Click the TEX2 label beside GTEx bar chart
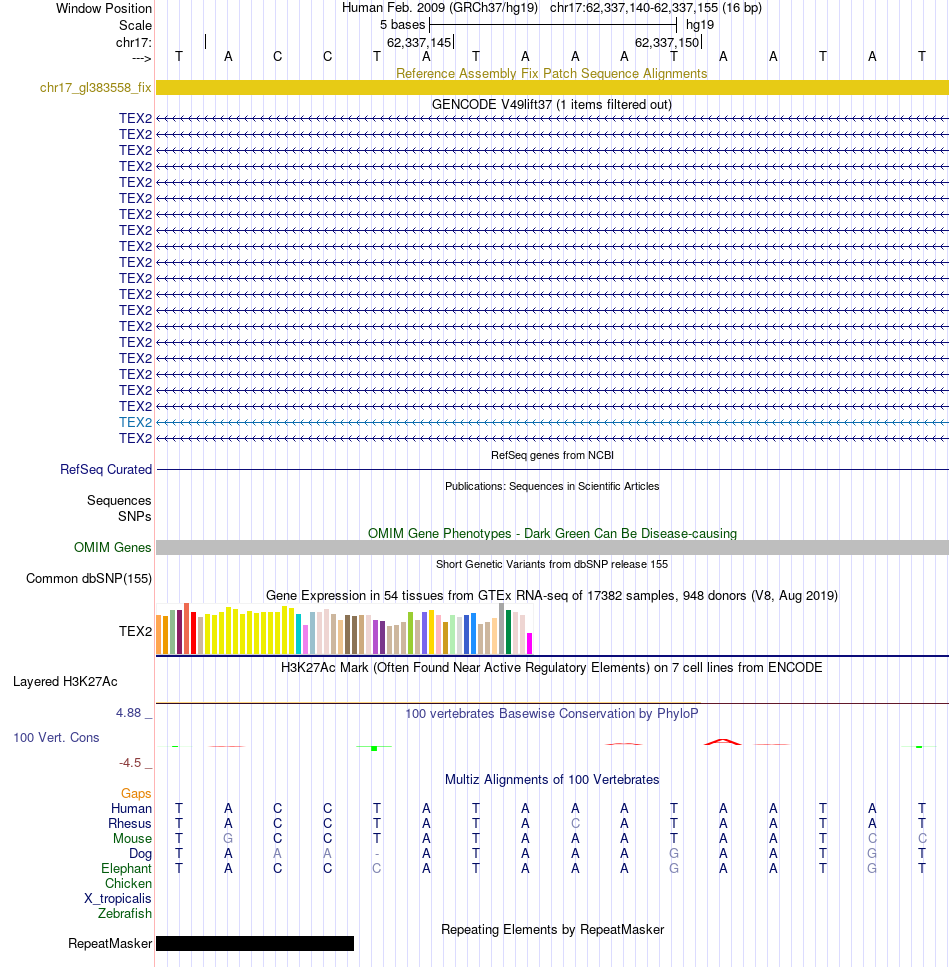 click(135, 632)
